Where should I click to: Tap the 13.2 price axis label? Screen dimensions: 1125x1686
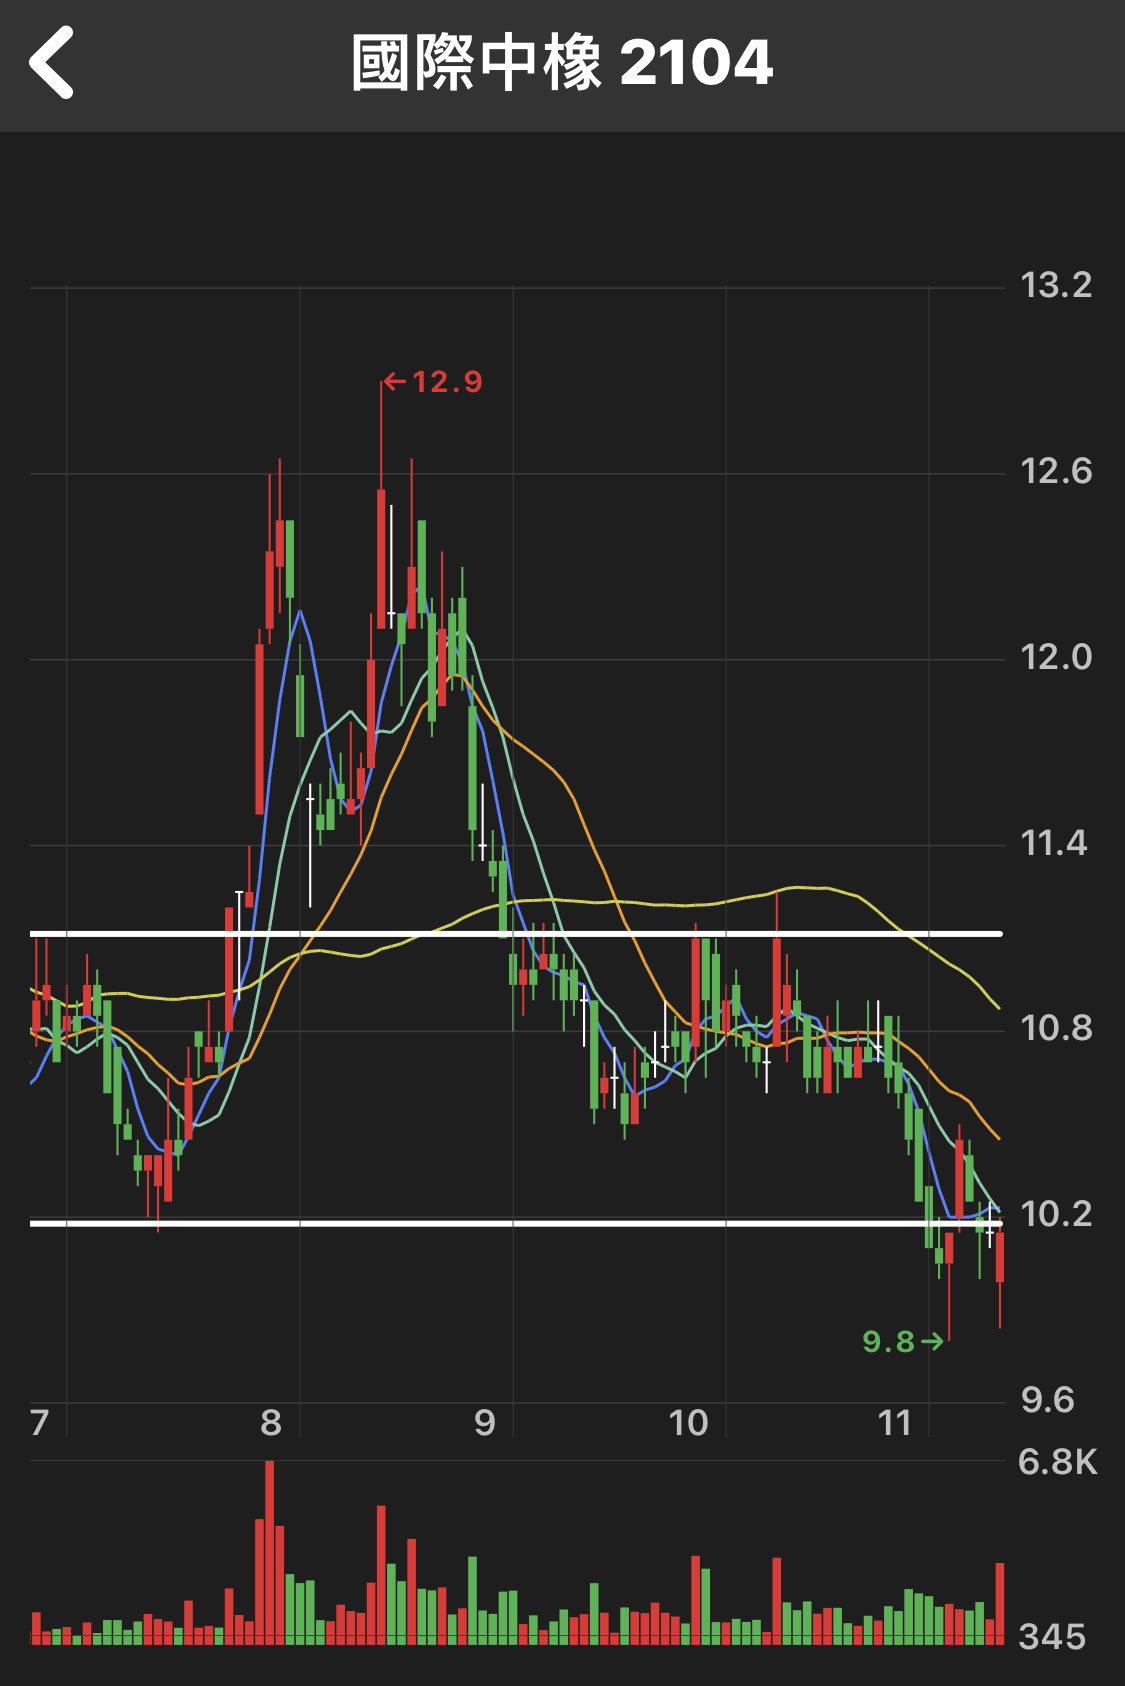(x=1055, y=286)
